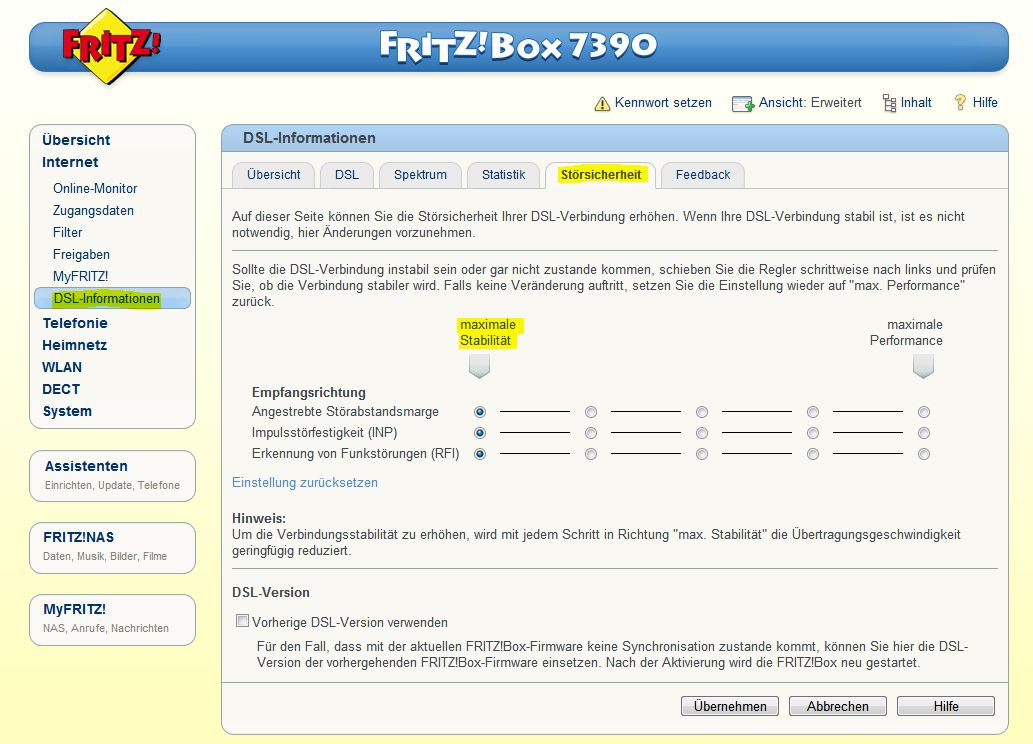Expand the WLAN navigation section
Image resolution: width=1033 pixels, height=744 pixels.
click(62, 367)
